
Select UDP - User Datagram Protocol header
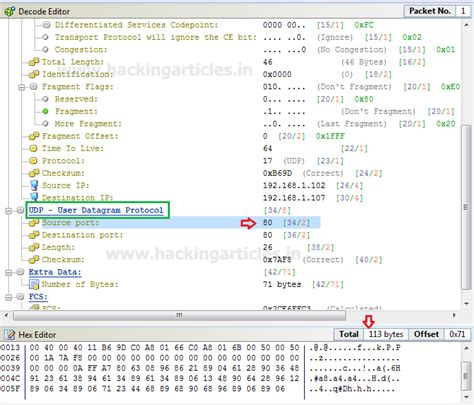96,210
